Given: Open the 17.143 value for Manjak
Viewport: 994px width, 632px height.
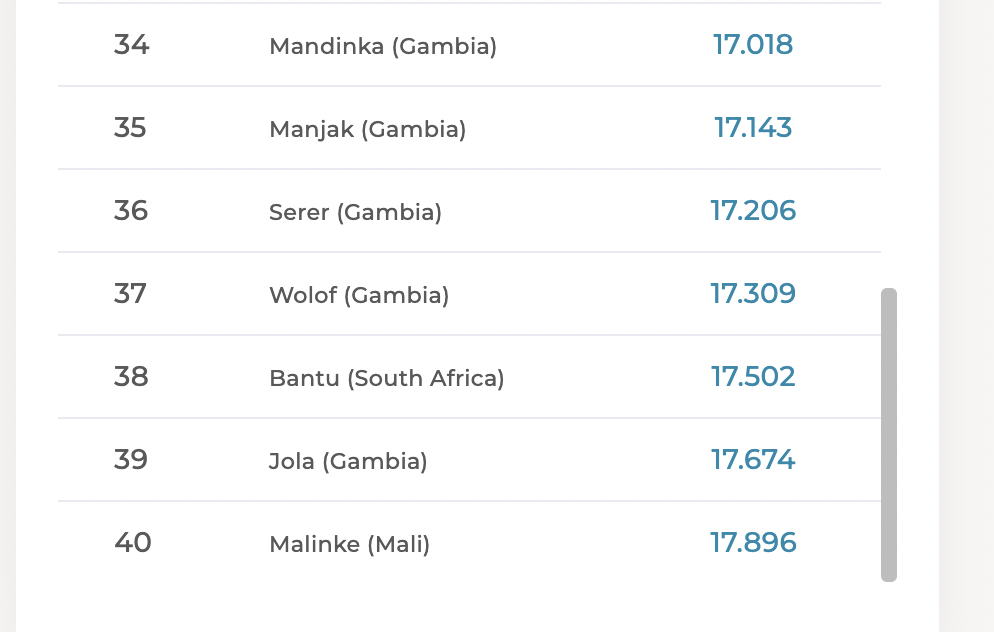Looking at the screenshot, I should pyautogui.click(x=752, y=127).
